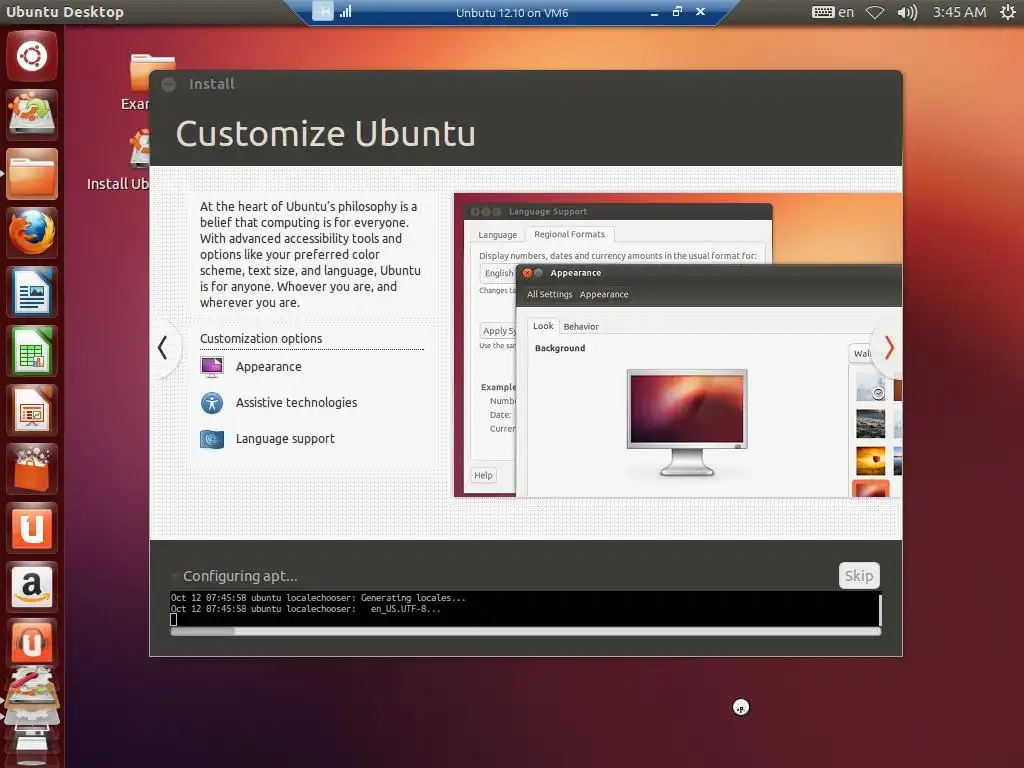Image resolution: width=1024 pixels, height=768 pixels.
Task: Click Apply System-Wide button in Language Support
Action: pos(498,330)
